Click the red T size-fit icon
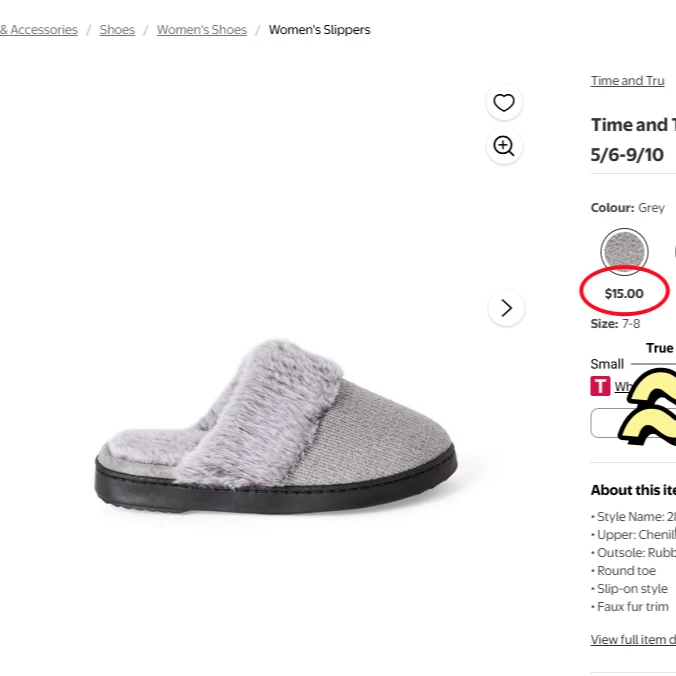The height and width of the screenshot is (676, 676). 600,386
